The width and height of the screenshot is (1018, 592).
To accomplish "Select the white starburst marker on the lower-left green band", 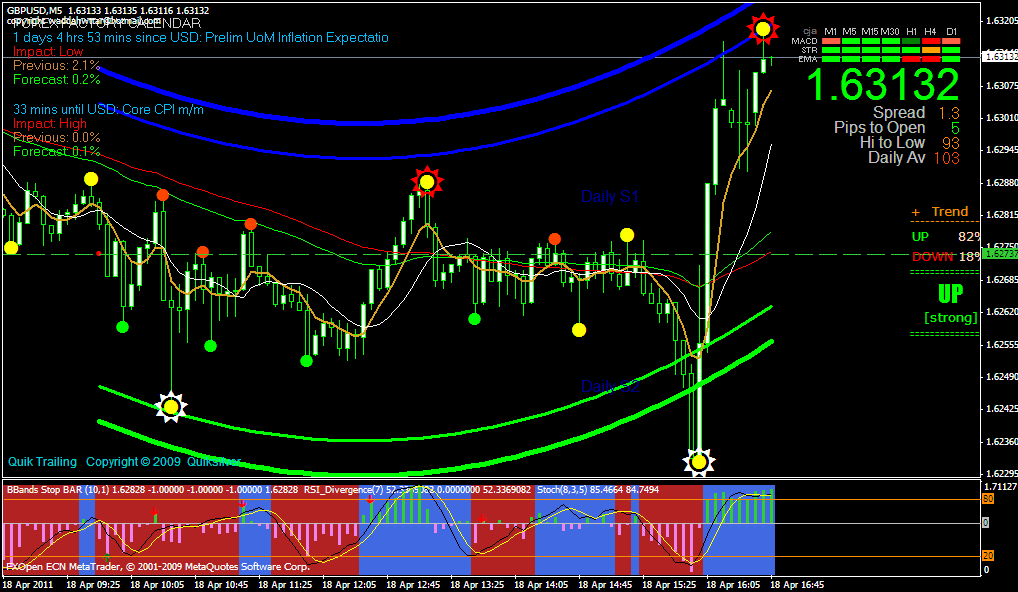I will pos(171,407).
